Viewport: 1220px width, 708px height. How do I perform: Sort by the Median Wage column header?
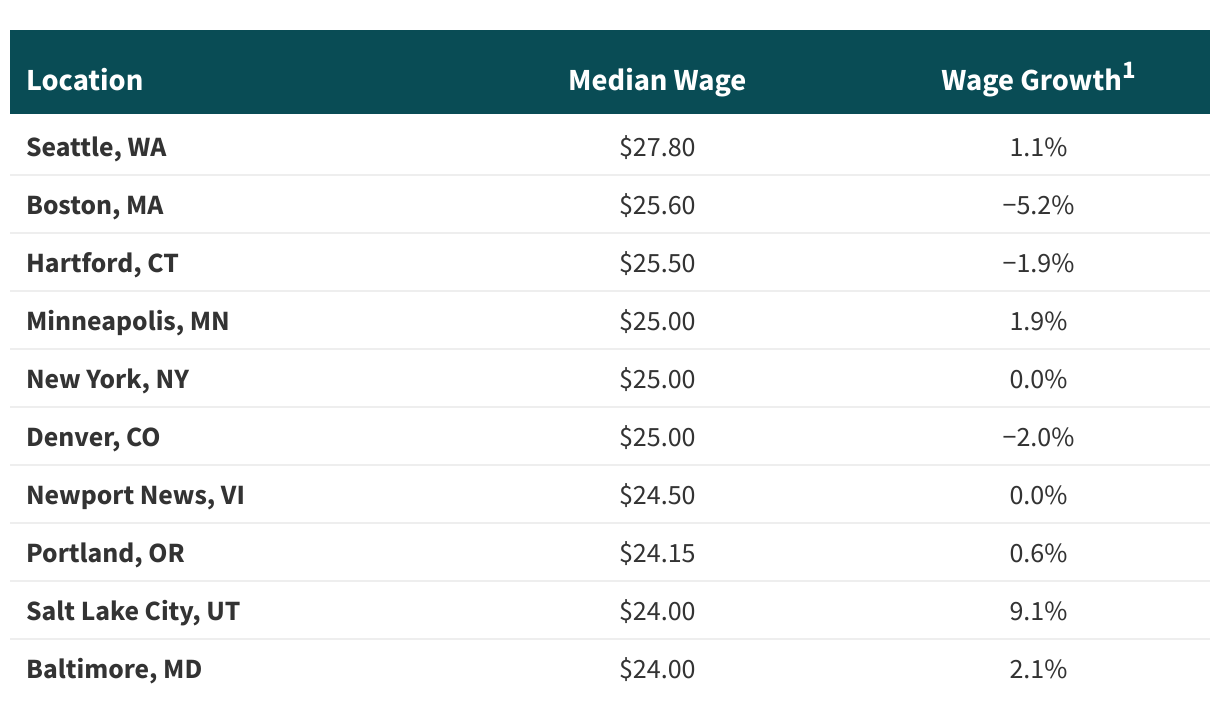coord(657,80)
